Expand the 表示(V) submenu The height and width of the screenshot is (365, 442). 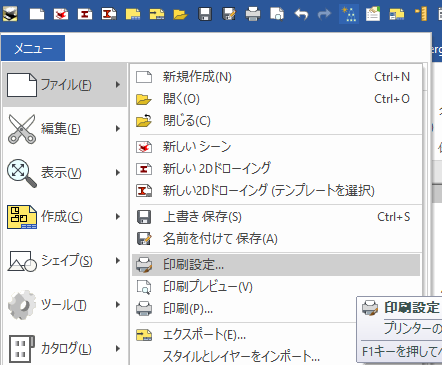65,173
